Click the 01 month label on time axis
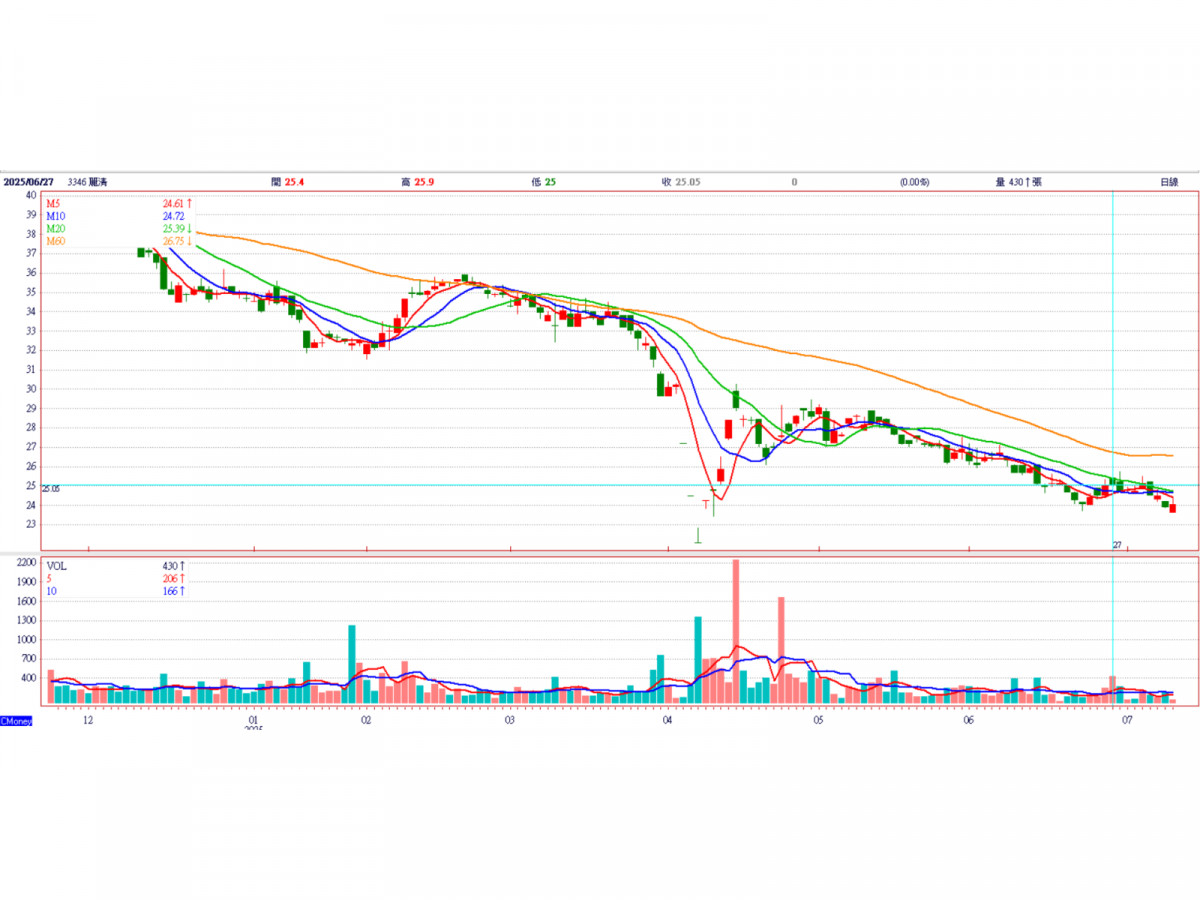Viewport: 1200px width, 900px height. pos(254,720)
